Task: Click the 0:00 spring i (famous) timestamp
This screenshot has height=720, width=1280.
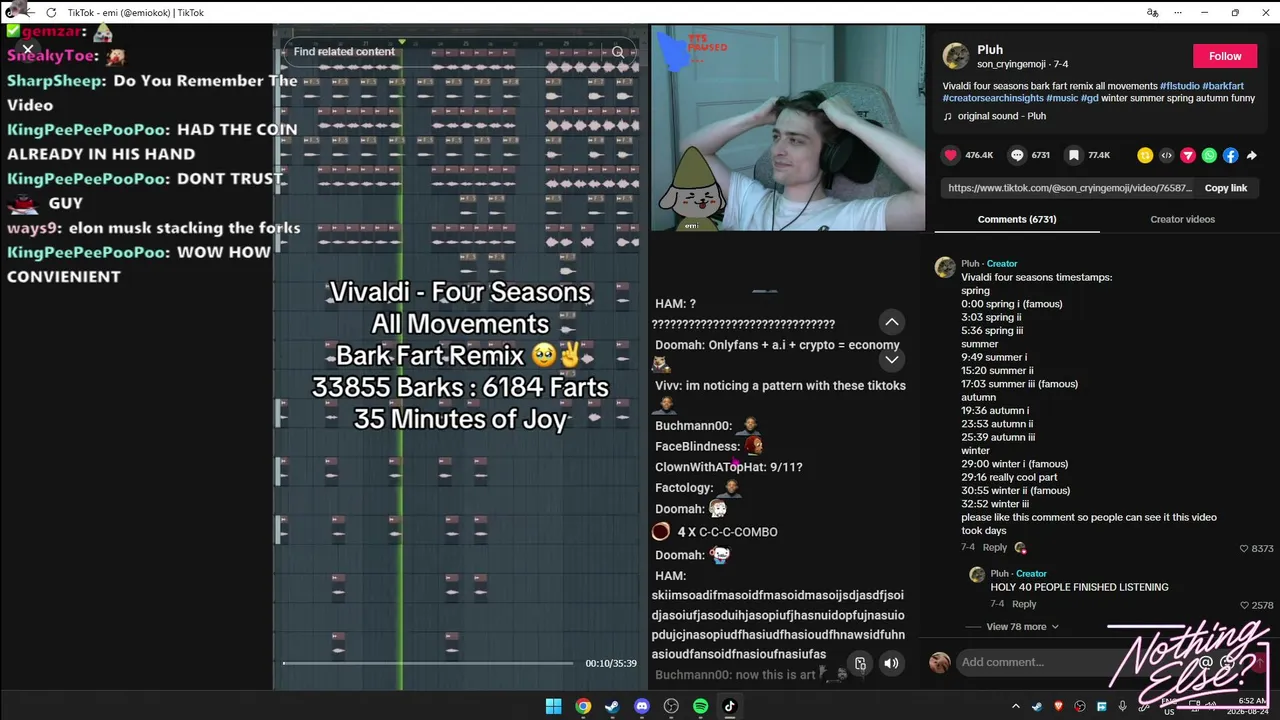Action: tap(1012, 304)
